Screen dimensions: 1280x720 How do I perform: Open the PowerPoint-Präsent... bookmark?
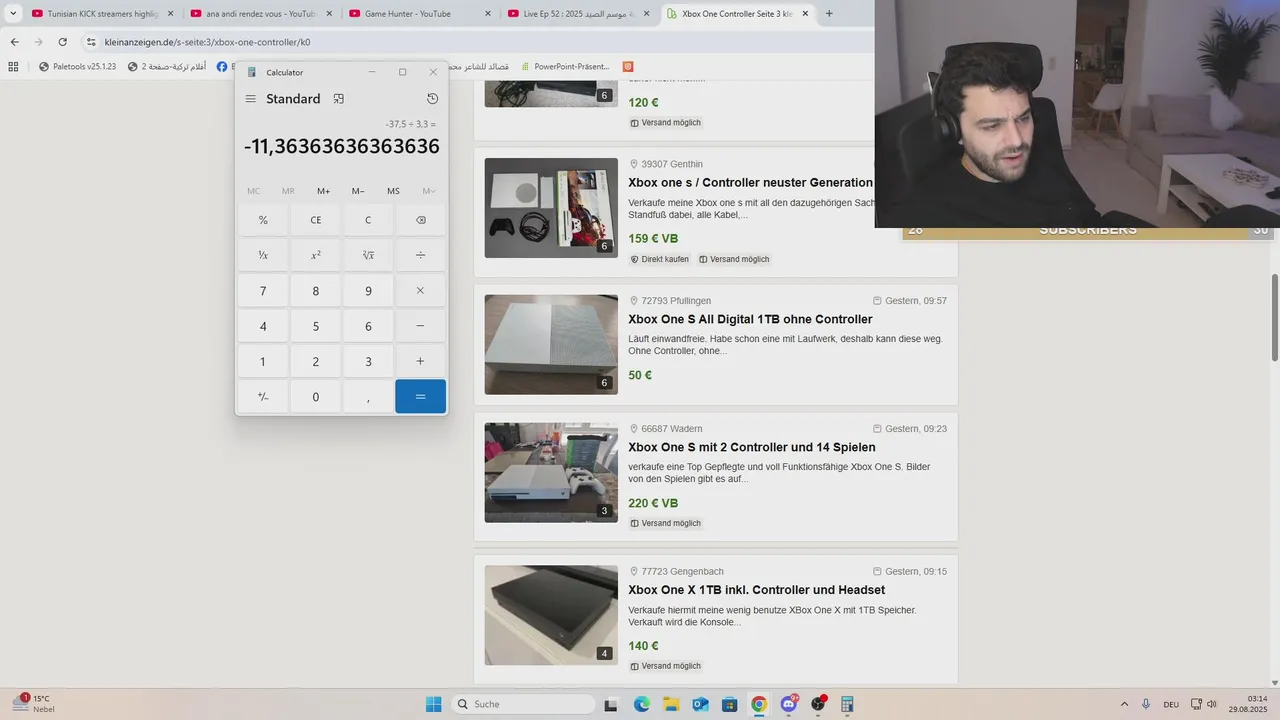pyautogui.click(x=564, y=67)
